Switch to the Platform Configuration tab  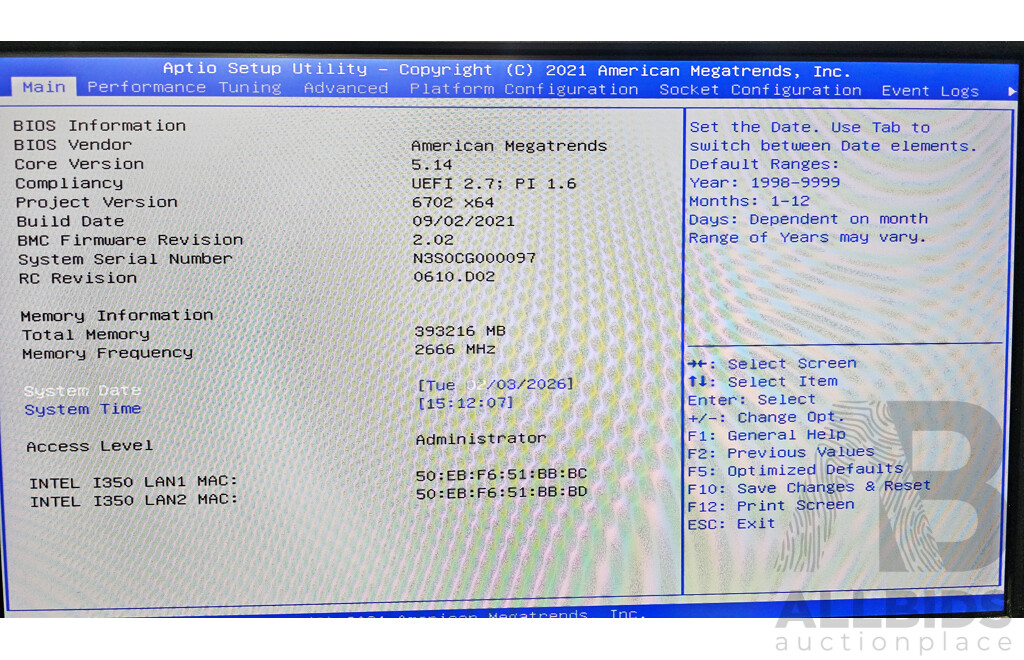[524, 89]
